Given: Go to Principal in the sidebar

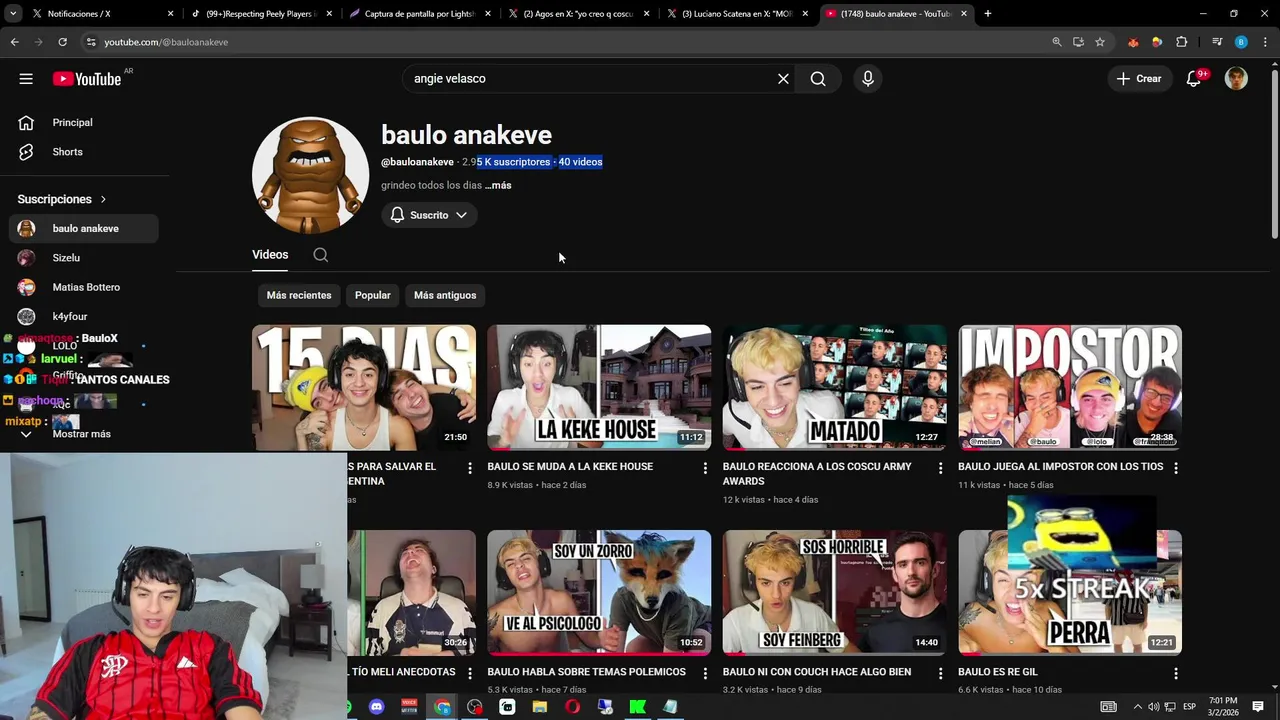Looking at the screenshot, I should 84,123.
